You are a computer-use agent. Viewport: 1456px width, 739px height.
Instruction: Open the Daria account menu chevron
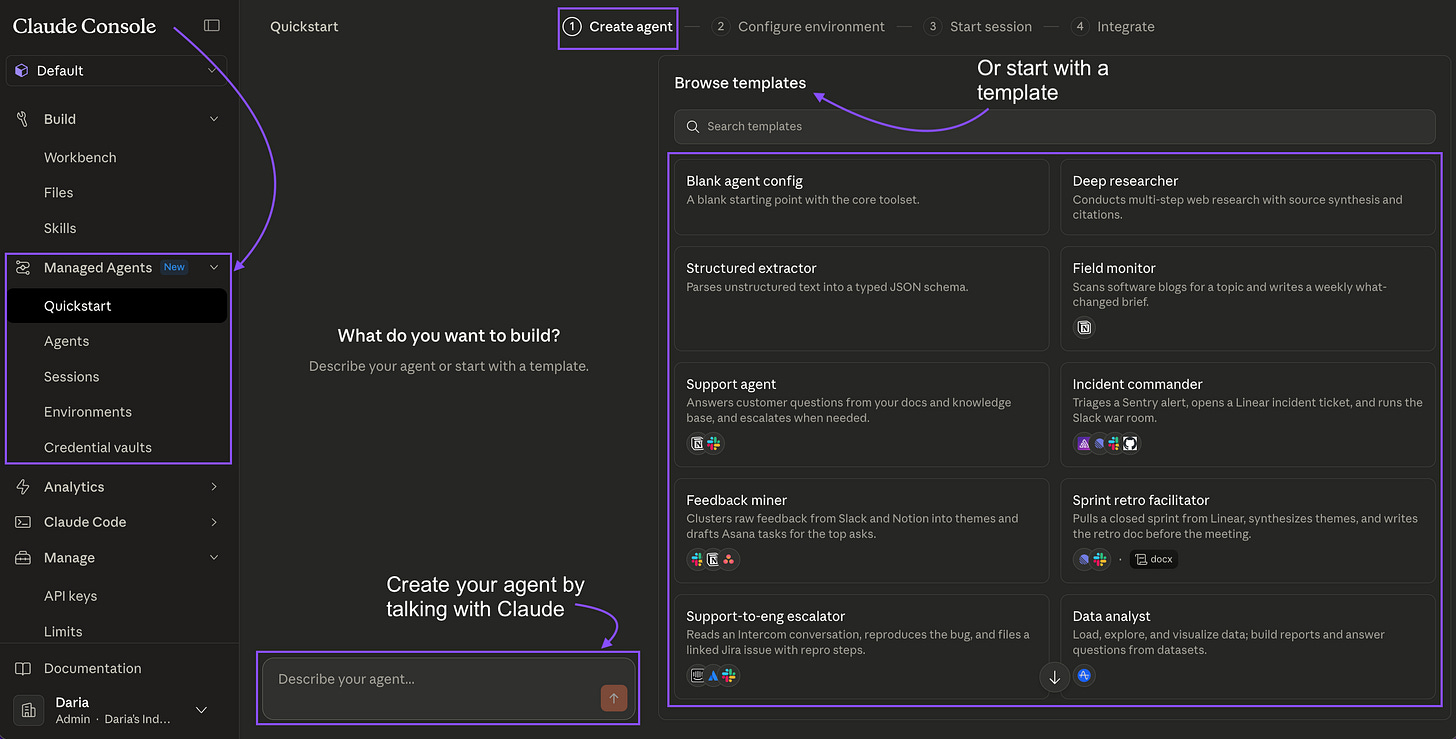[201, 710]
